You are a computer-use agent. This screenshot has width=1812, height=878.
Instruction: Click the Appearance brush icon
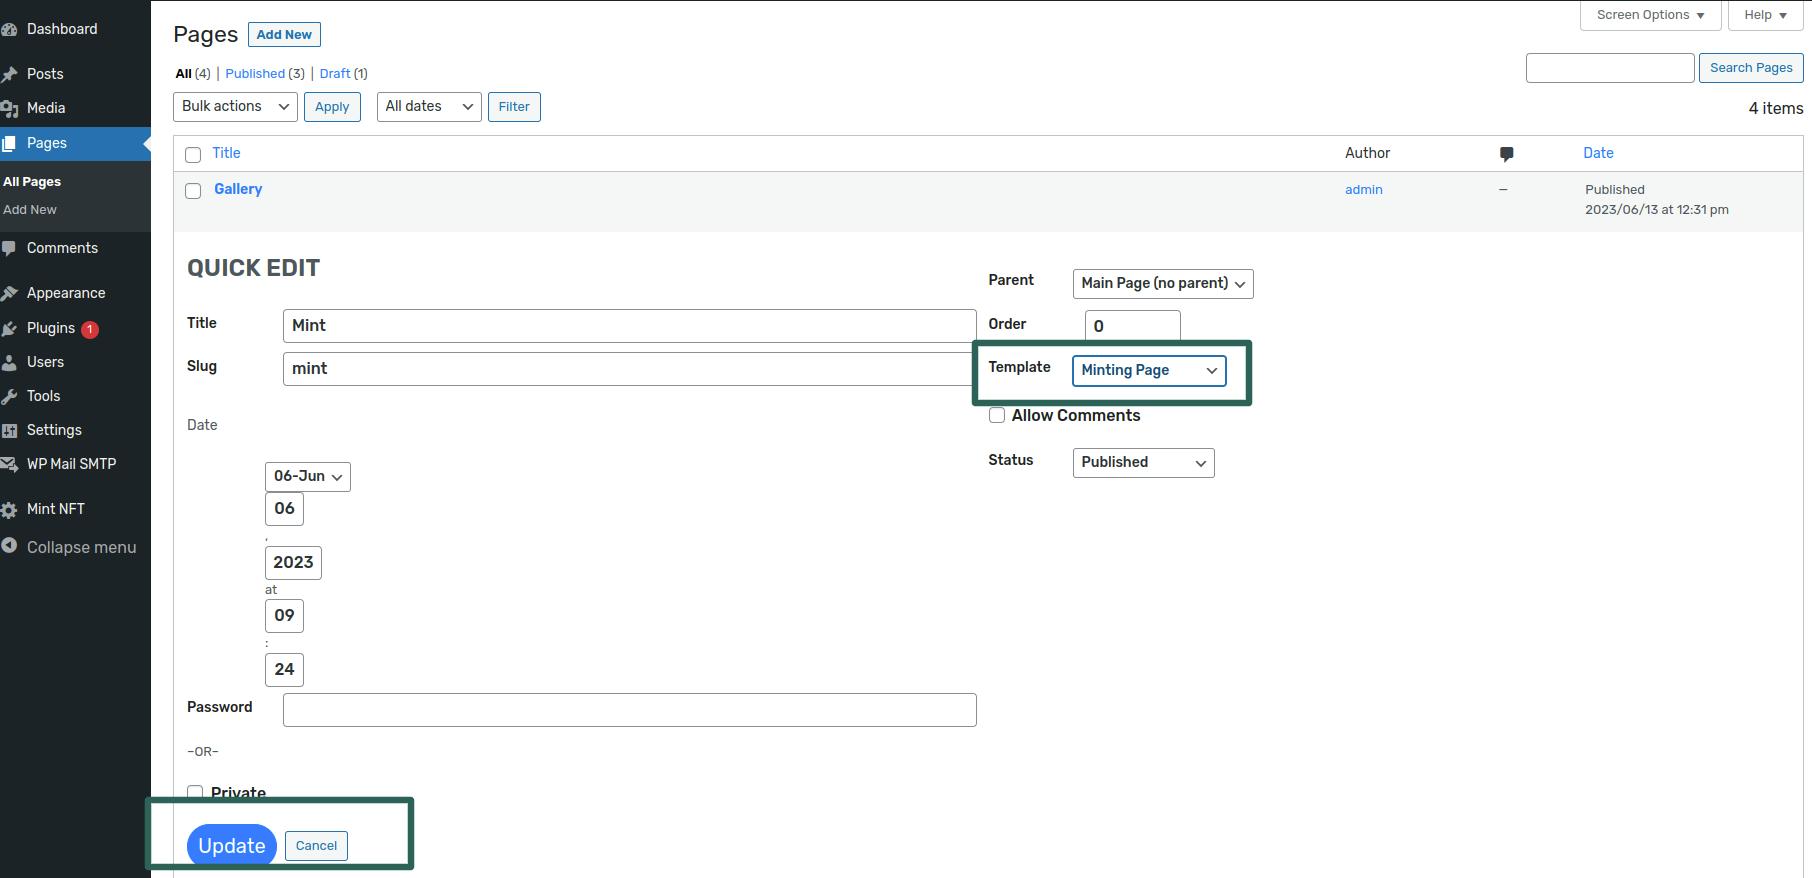[9, 293]
